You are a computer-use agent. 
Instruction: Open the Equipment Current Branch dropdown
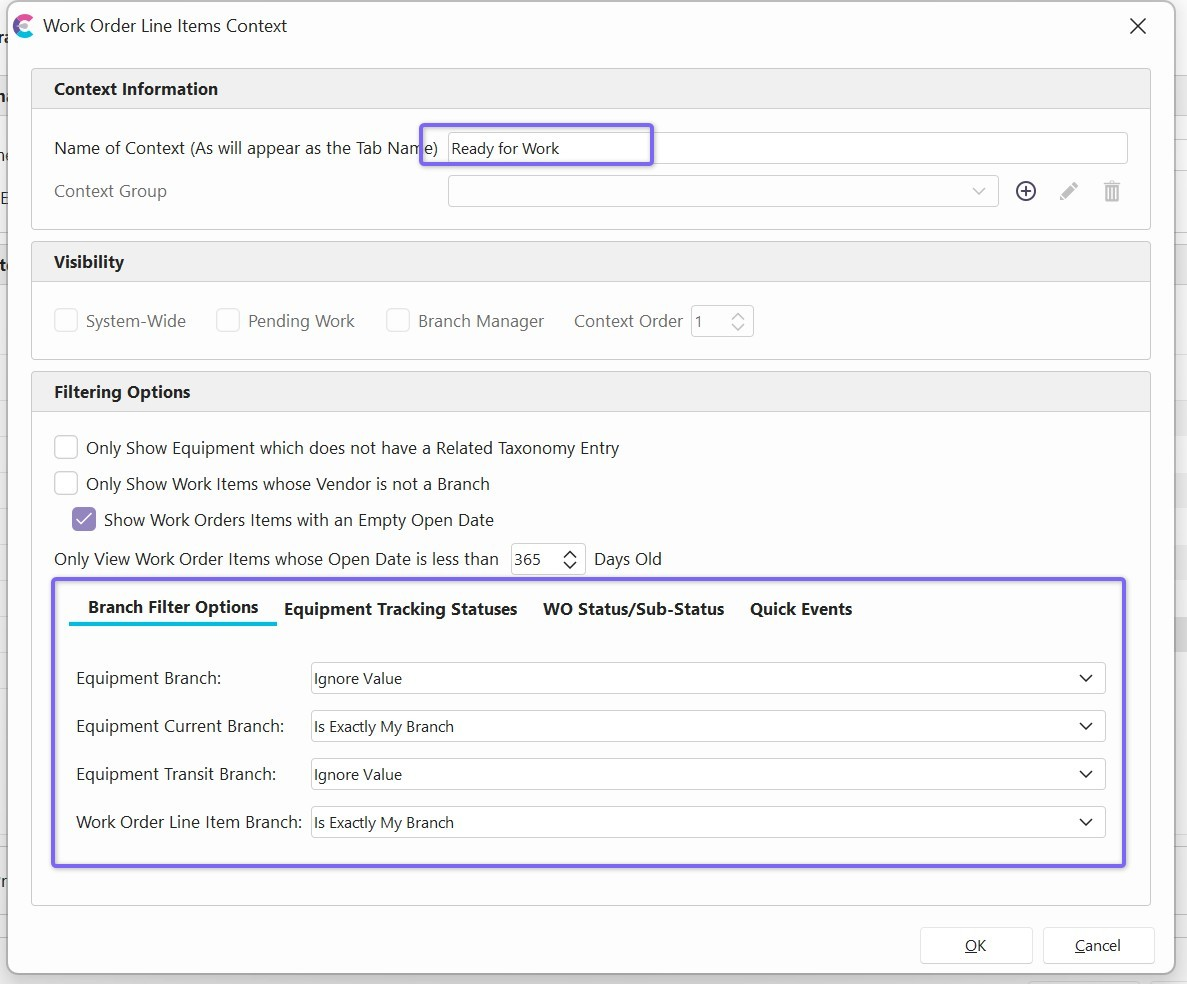click(707, 726)
